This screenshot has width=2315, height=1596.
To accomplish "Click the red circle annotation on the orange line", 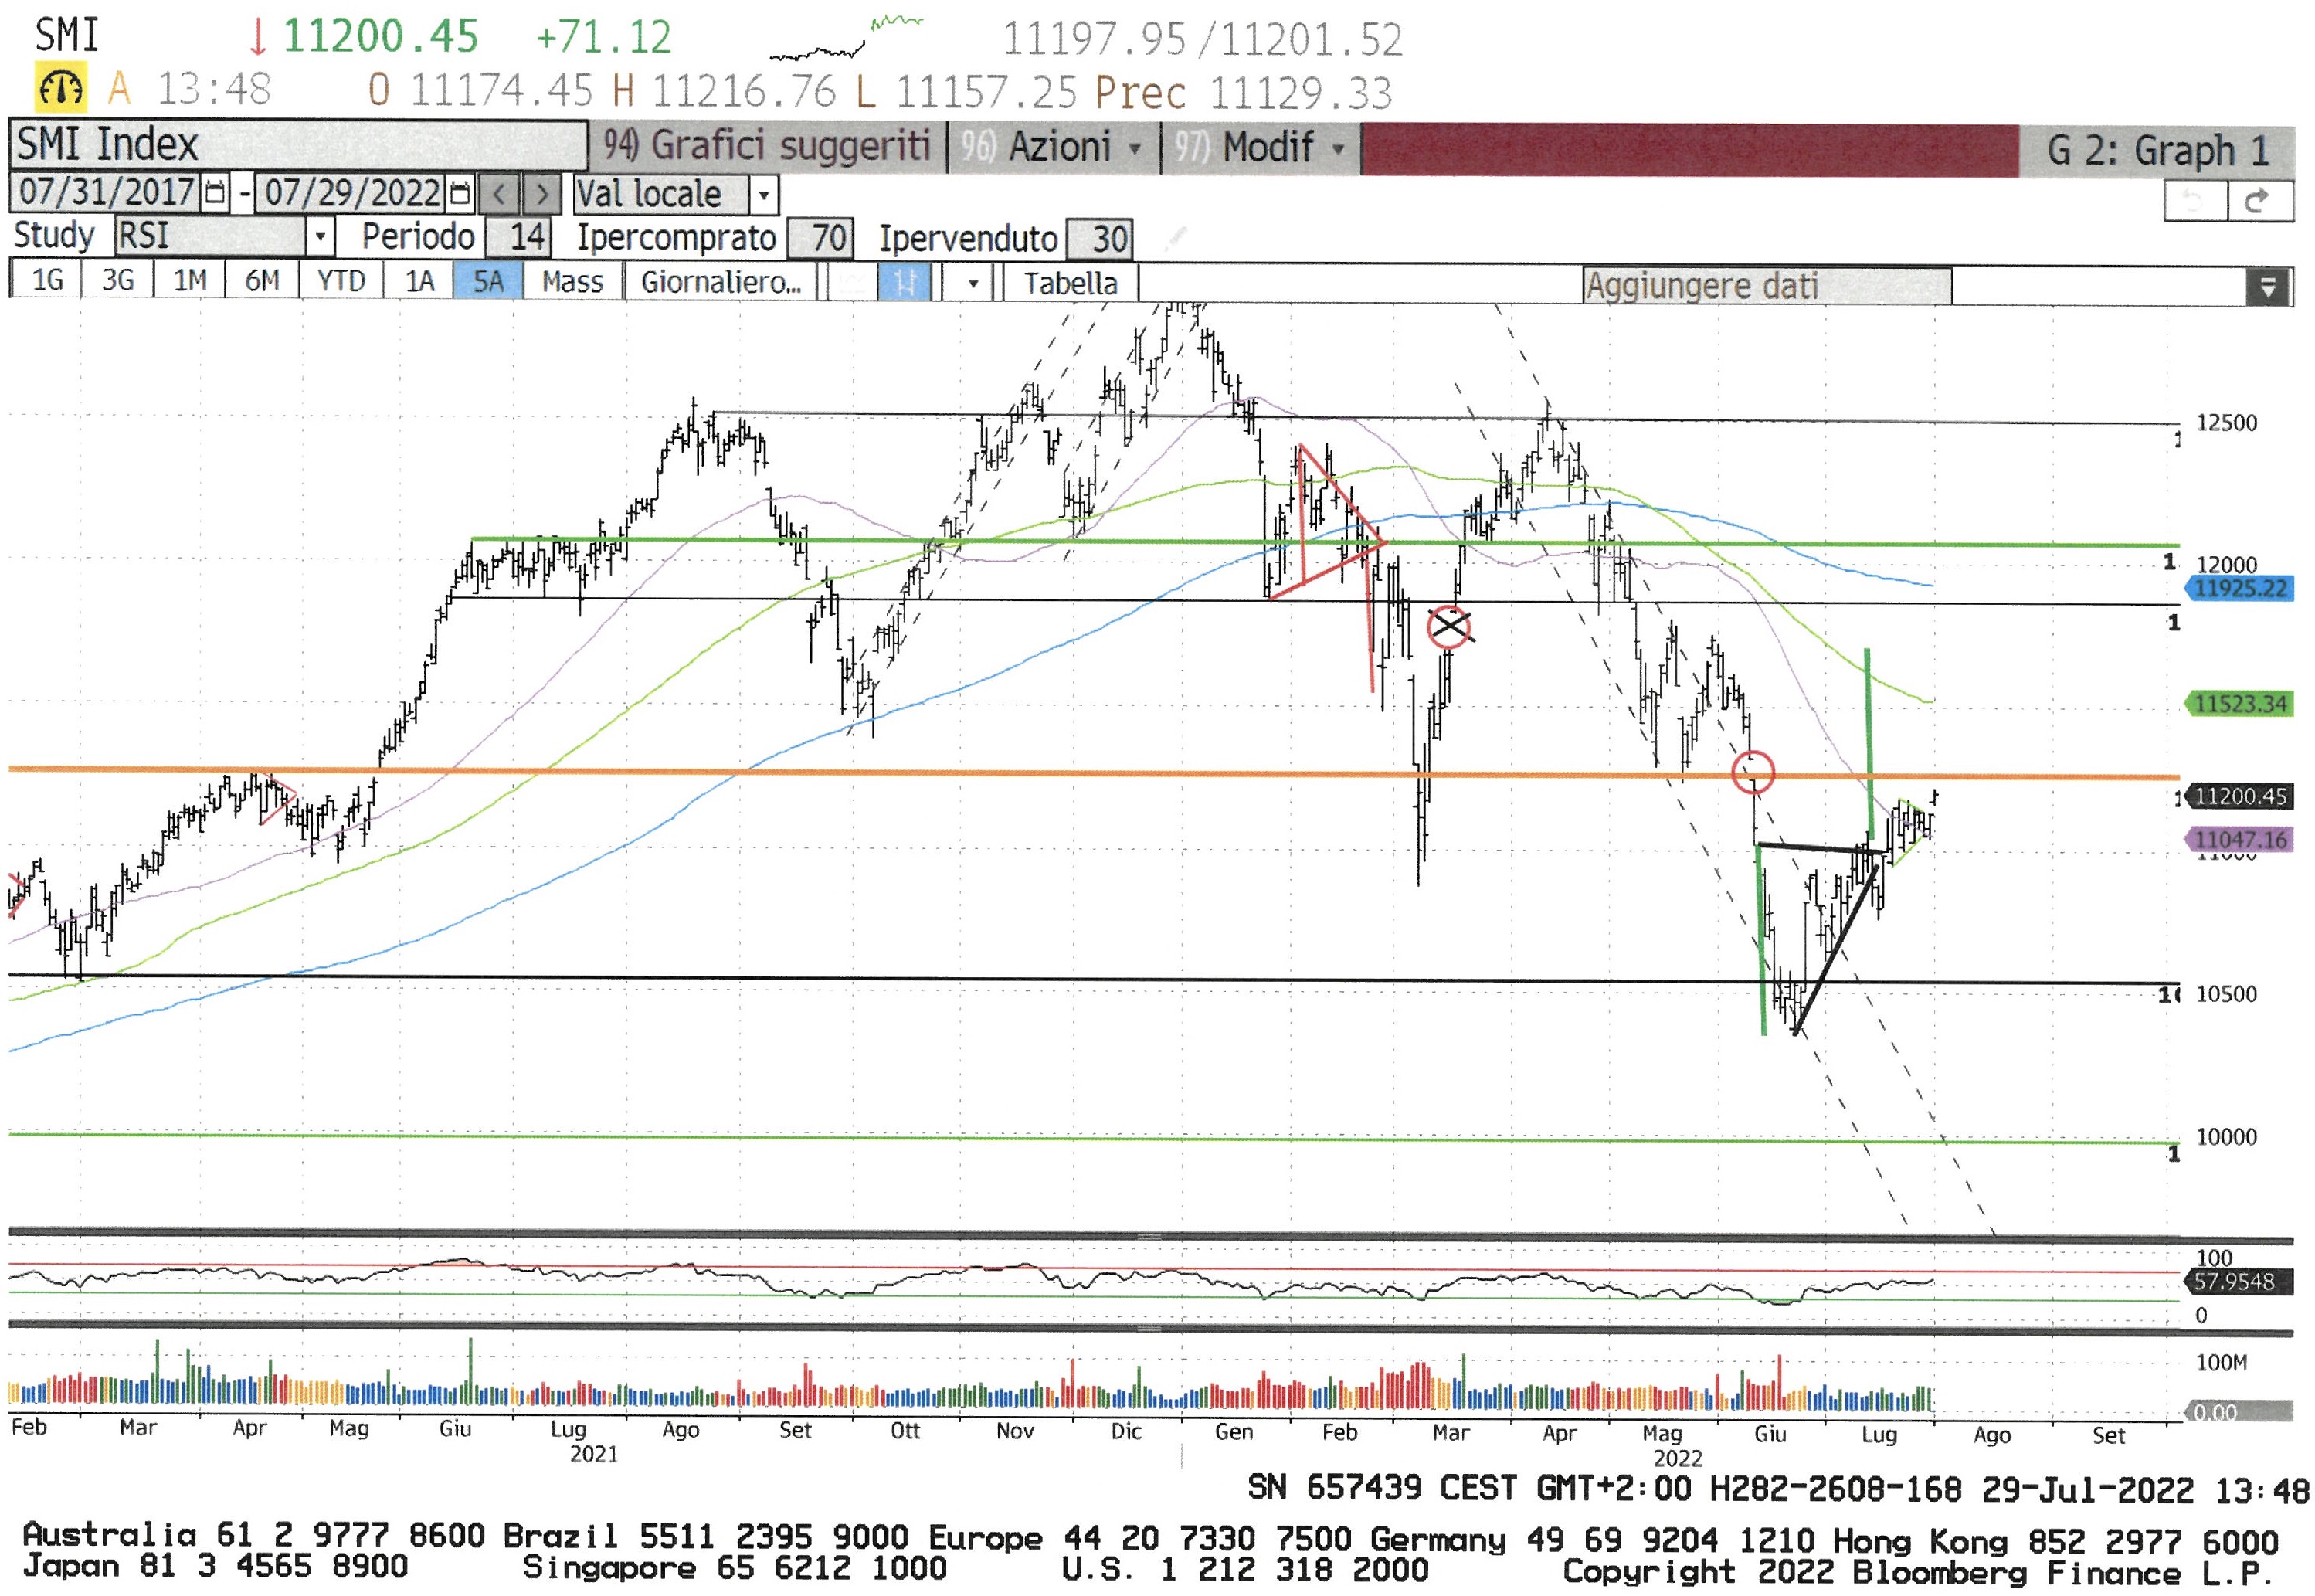I will [x=1753, y=772].
